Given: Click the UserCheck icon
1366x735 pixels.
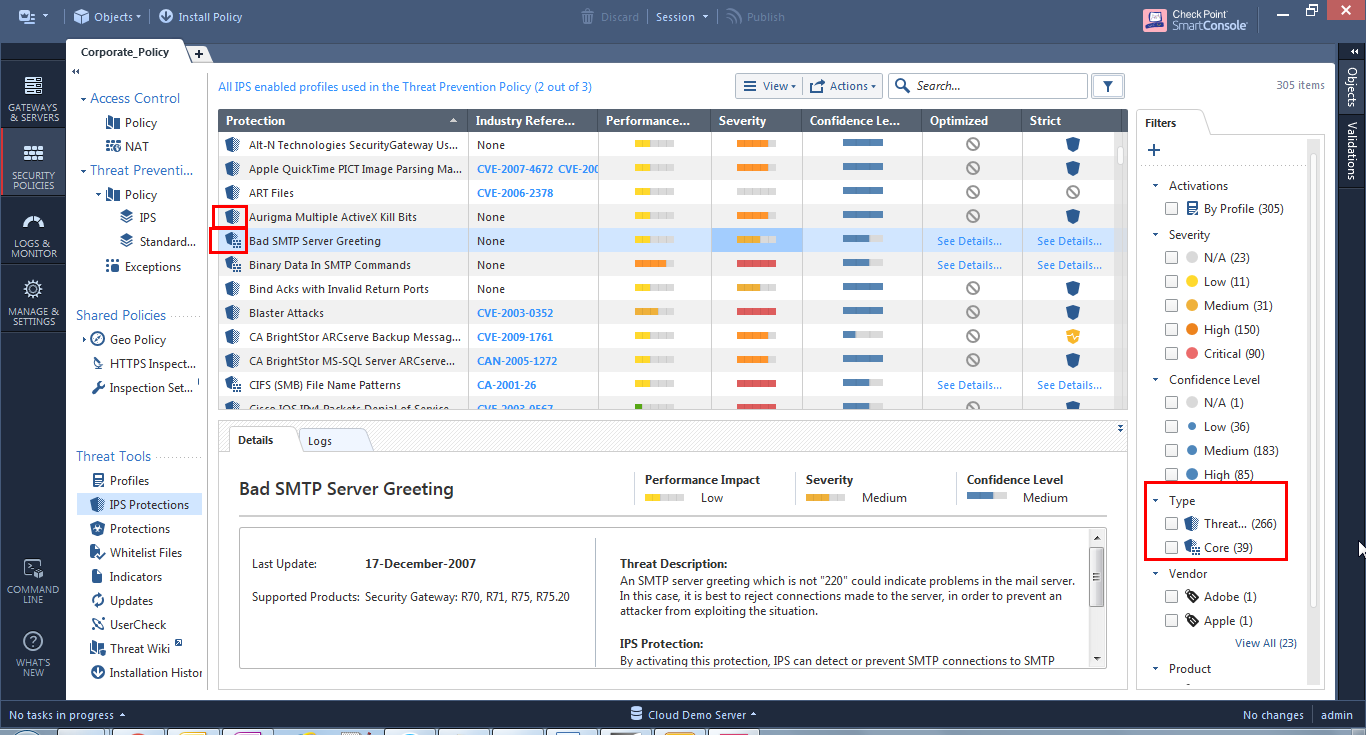Looking at the screenshot, I should click(x=98, y=625).
